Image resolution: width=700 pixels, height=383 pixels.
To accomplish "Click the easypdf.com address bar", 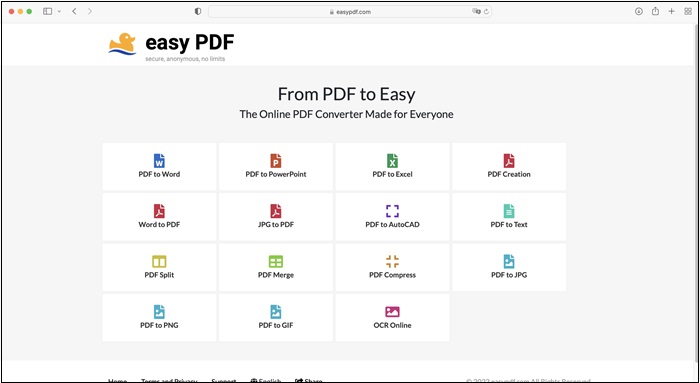I will point(350,12).
